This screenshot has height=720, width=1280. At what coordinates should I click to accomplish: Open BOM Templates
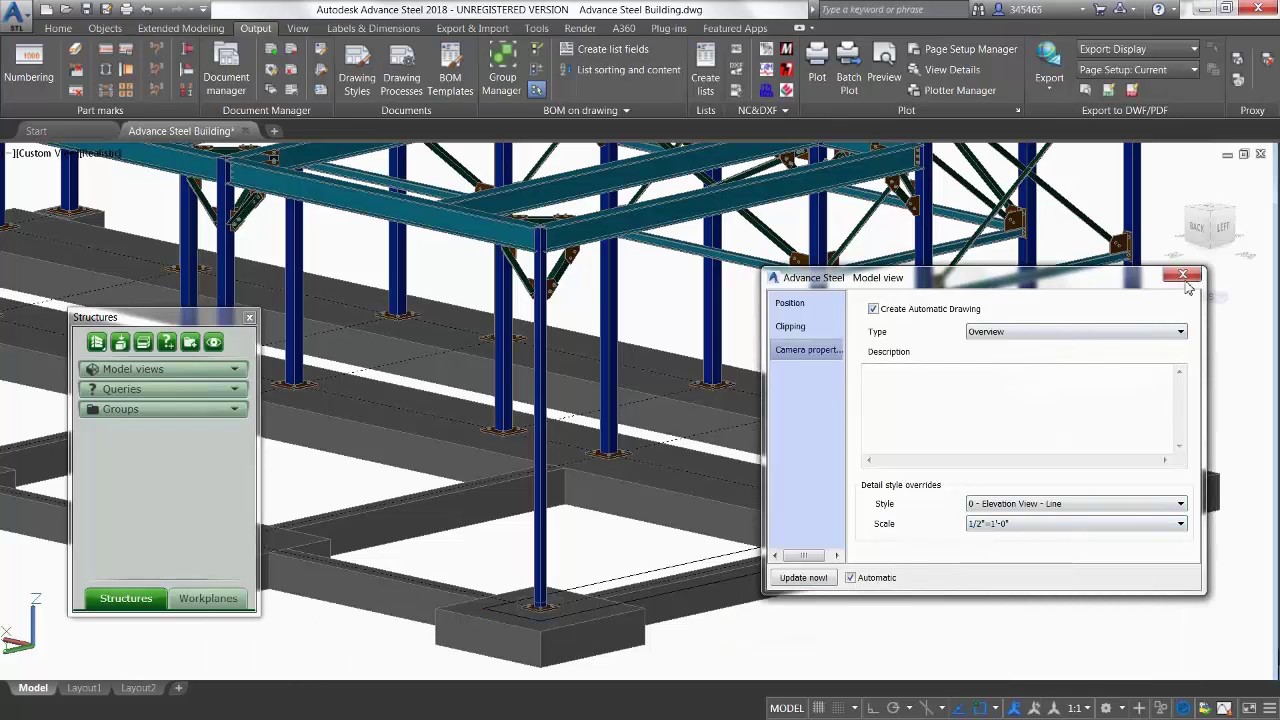450,68
